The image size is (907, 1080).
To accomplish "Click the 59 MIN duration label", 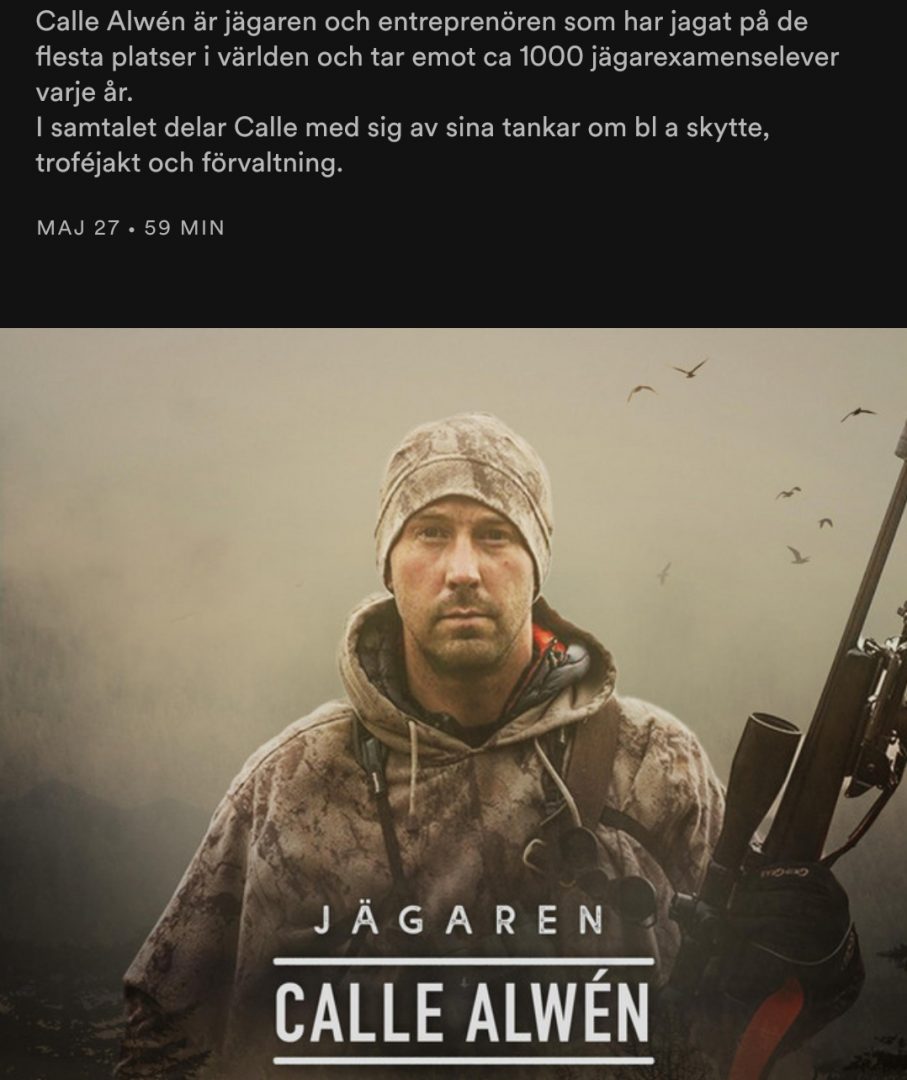I will pos(184,228).
